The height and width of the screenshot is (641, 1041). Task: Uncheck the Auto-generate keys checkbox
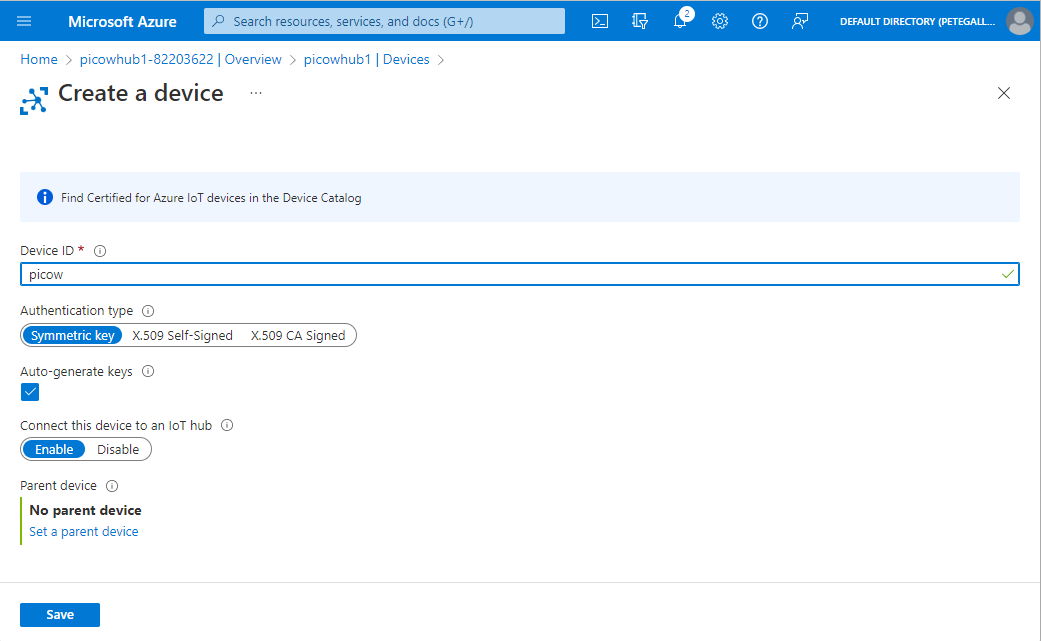pyautogui.click(x=30, y=392)
